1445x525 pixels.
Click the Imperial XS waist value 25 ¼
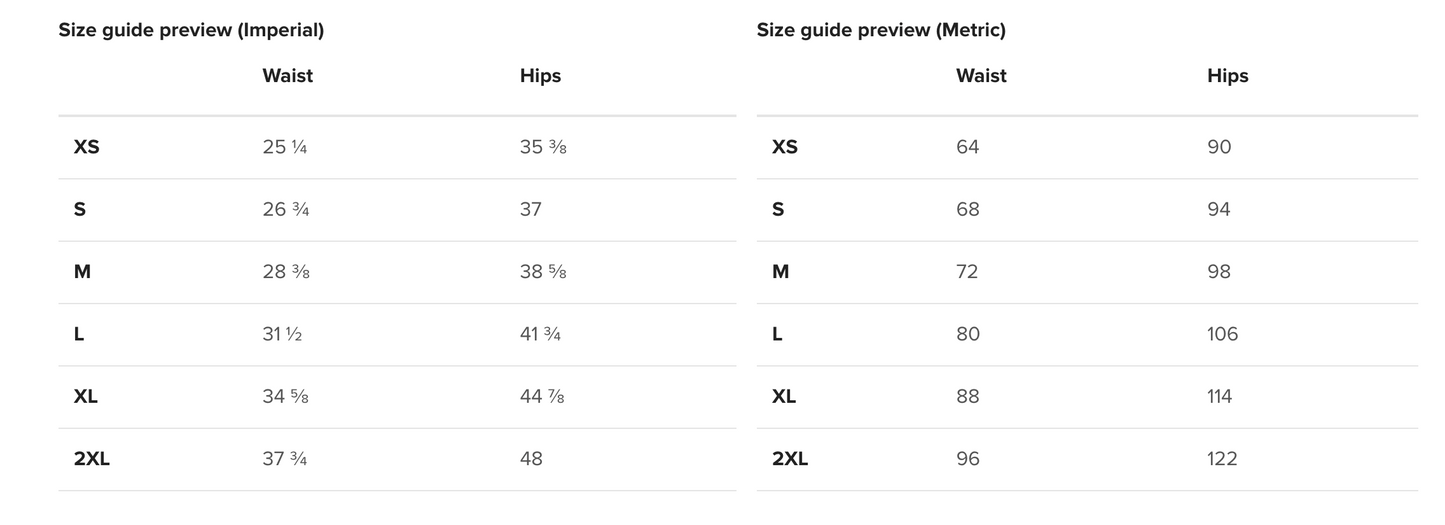284,147
